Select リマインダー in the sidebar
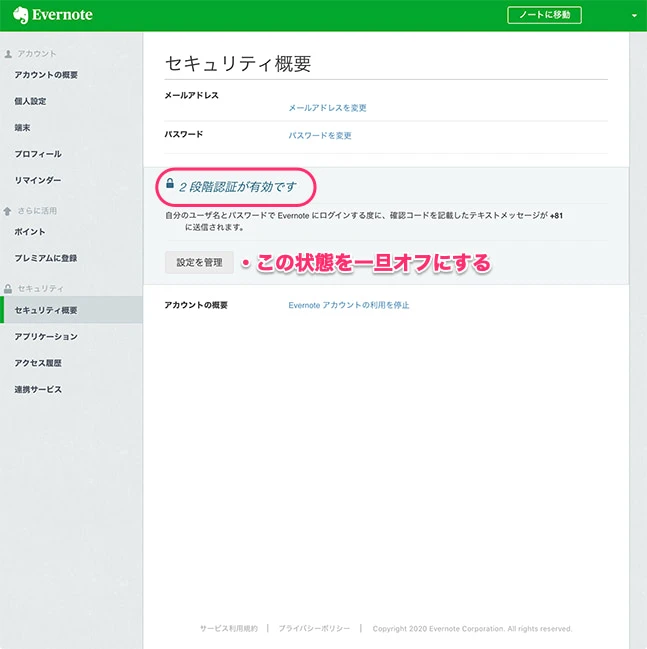This screenshot has width=647, height=649. (x=38, y=180)
